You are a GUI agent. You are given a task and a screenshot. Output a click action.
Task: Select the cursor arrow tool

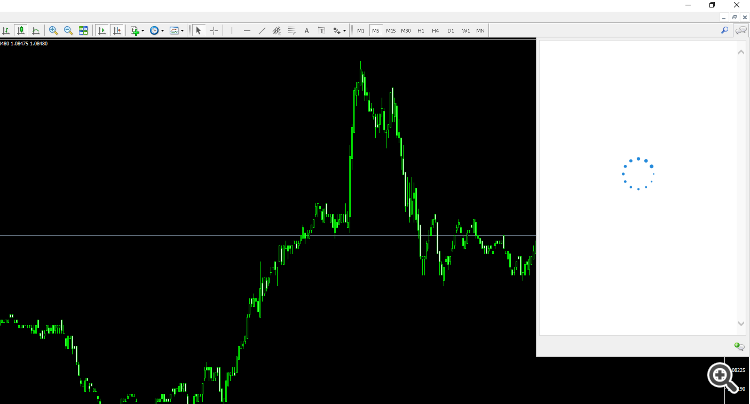199,31
